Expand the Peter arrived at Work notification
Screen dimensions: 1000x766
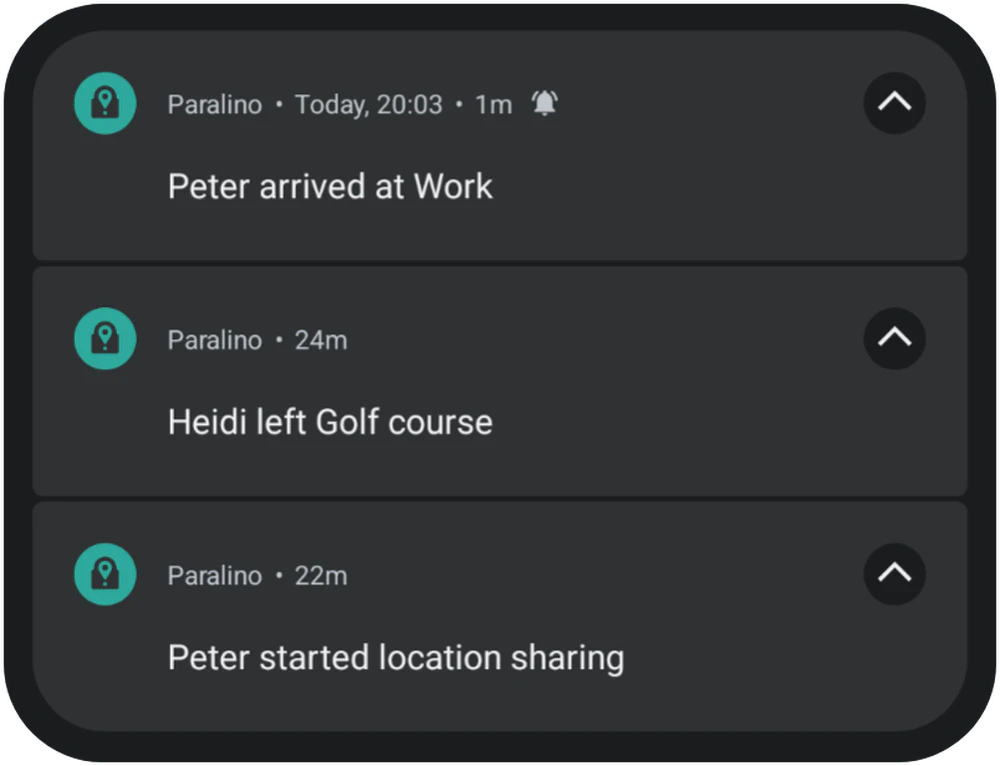coord(894,103)
